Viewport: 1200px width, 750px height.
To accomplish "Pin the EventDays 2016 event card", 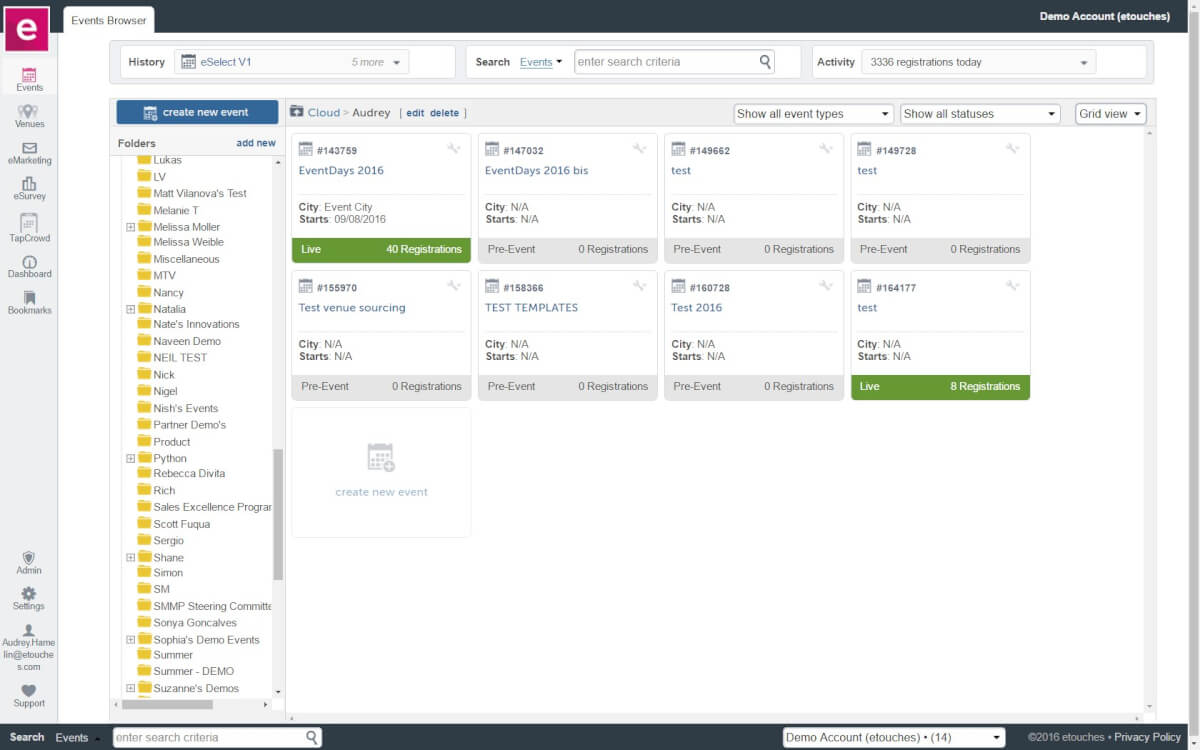I will click(455, 148).
